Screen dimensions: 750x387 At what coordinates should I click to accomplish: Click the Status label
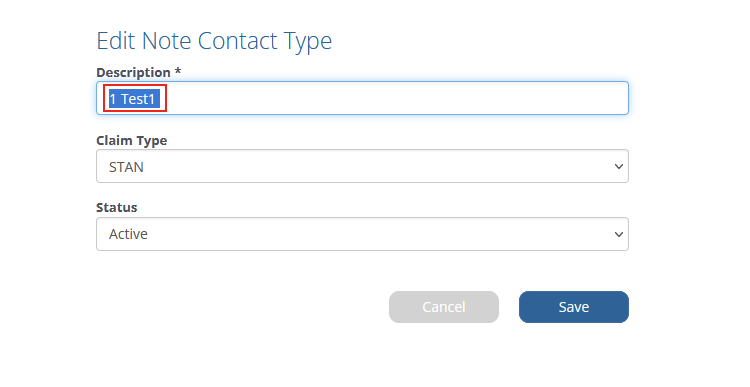coord(117,208)
